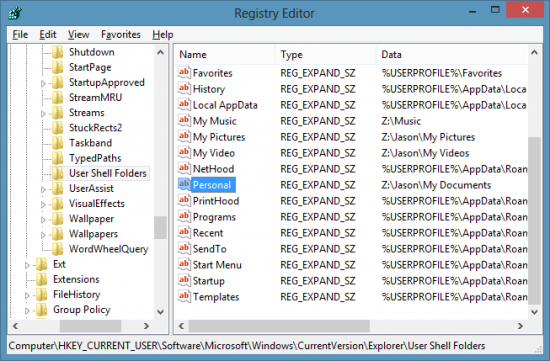
Task: Expand the UserAssist key
Action: click(x=43, y=189)
